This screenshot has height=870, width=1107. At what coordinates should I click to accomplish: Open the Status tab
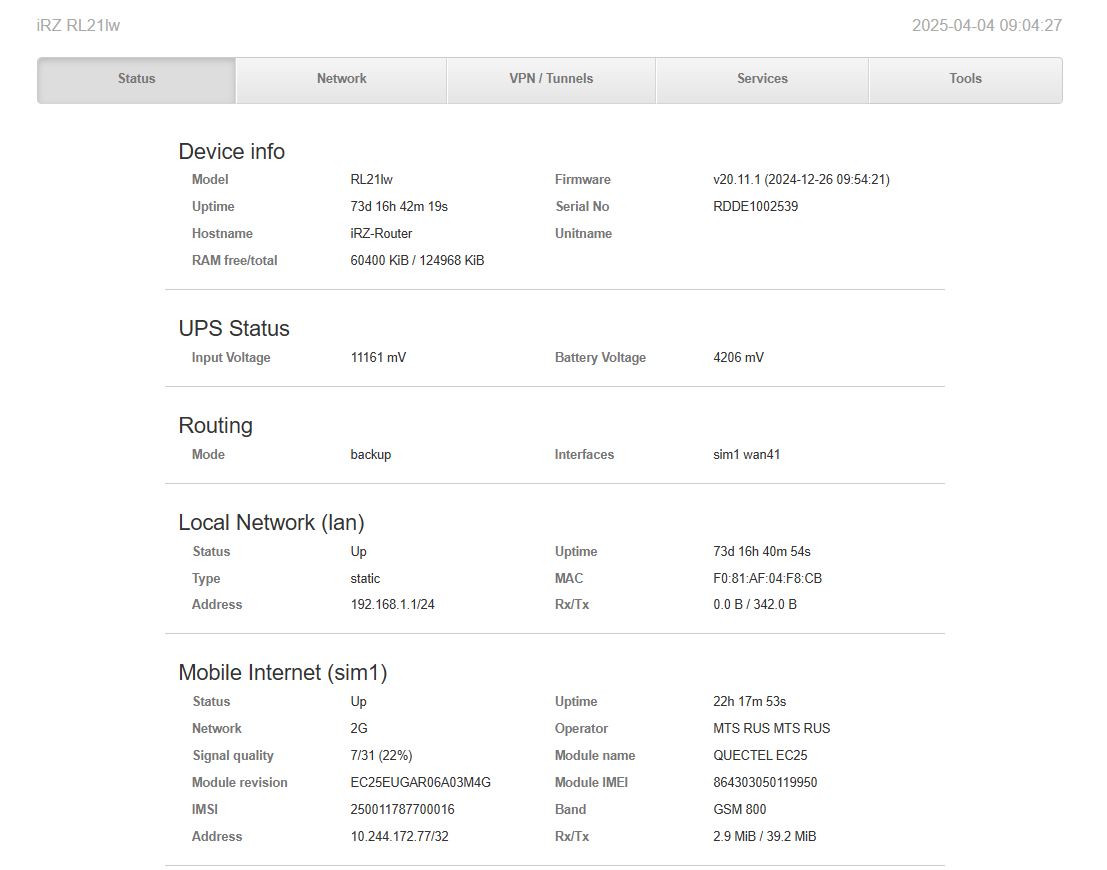(137, 79)
